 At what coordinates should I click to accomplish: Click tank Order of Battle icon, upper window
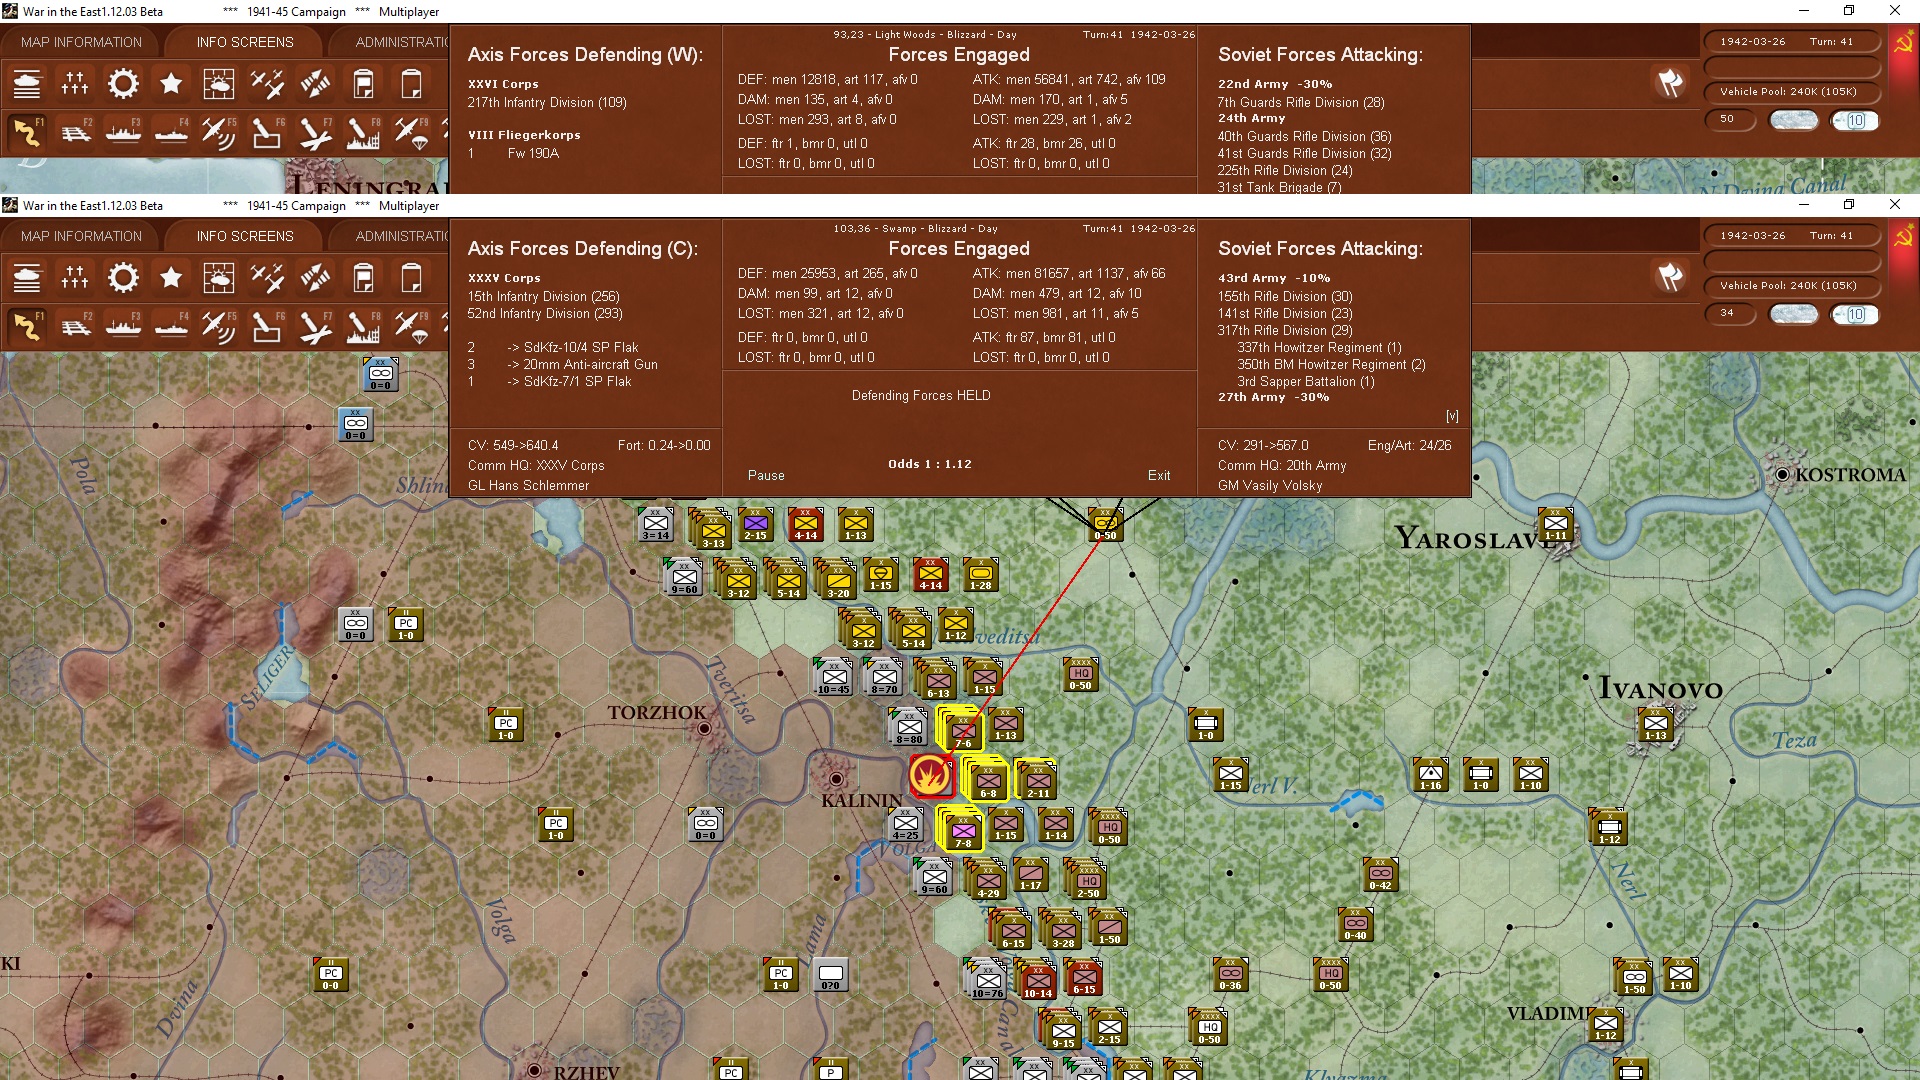pos(27,84)
